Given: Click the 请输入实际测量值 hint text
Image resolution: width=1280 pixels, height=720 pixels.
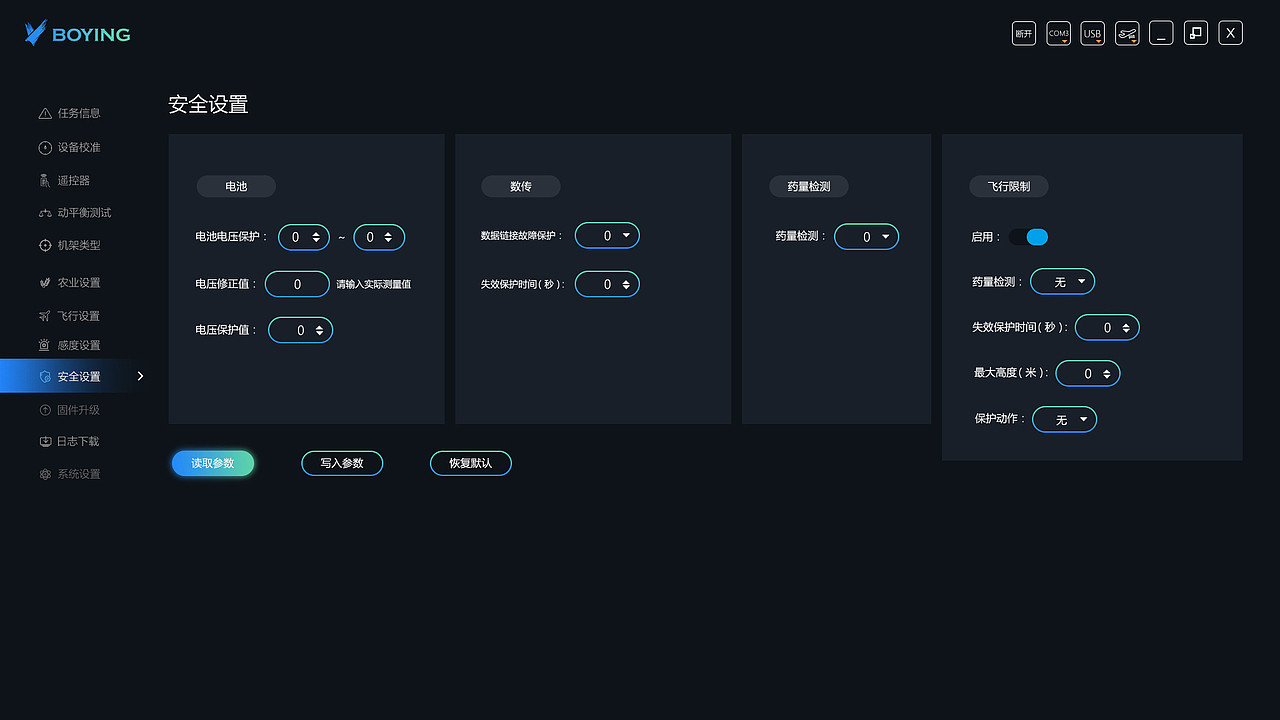Looking at the screenshot, I should coord(374,284).
